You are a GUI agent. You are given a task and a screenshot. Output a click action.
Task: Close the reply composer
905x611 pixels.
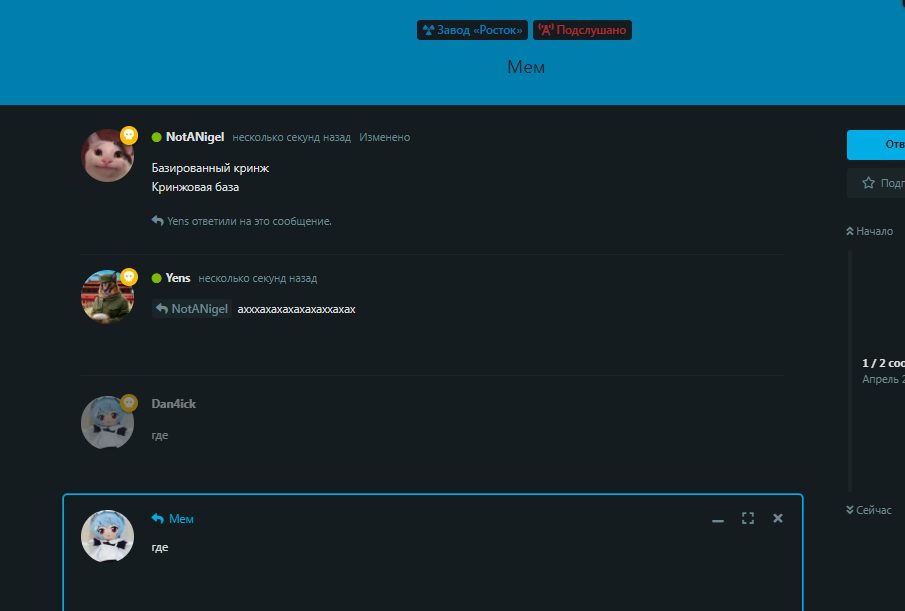[x=778, y=518]
